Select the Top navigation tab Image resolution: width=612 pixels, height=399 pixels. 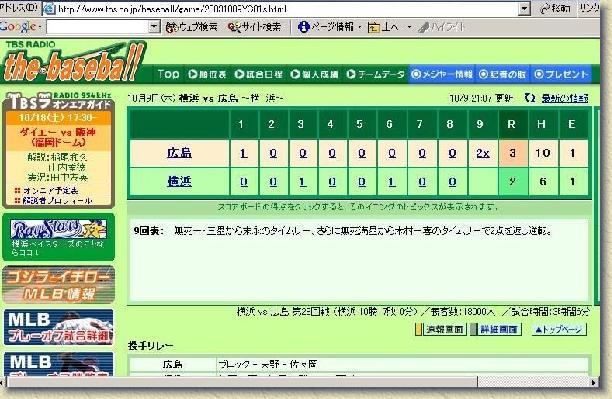click(168, 74)
